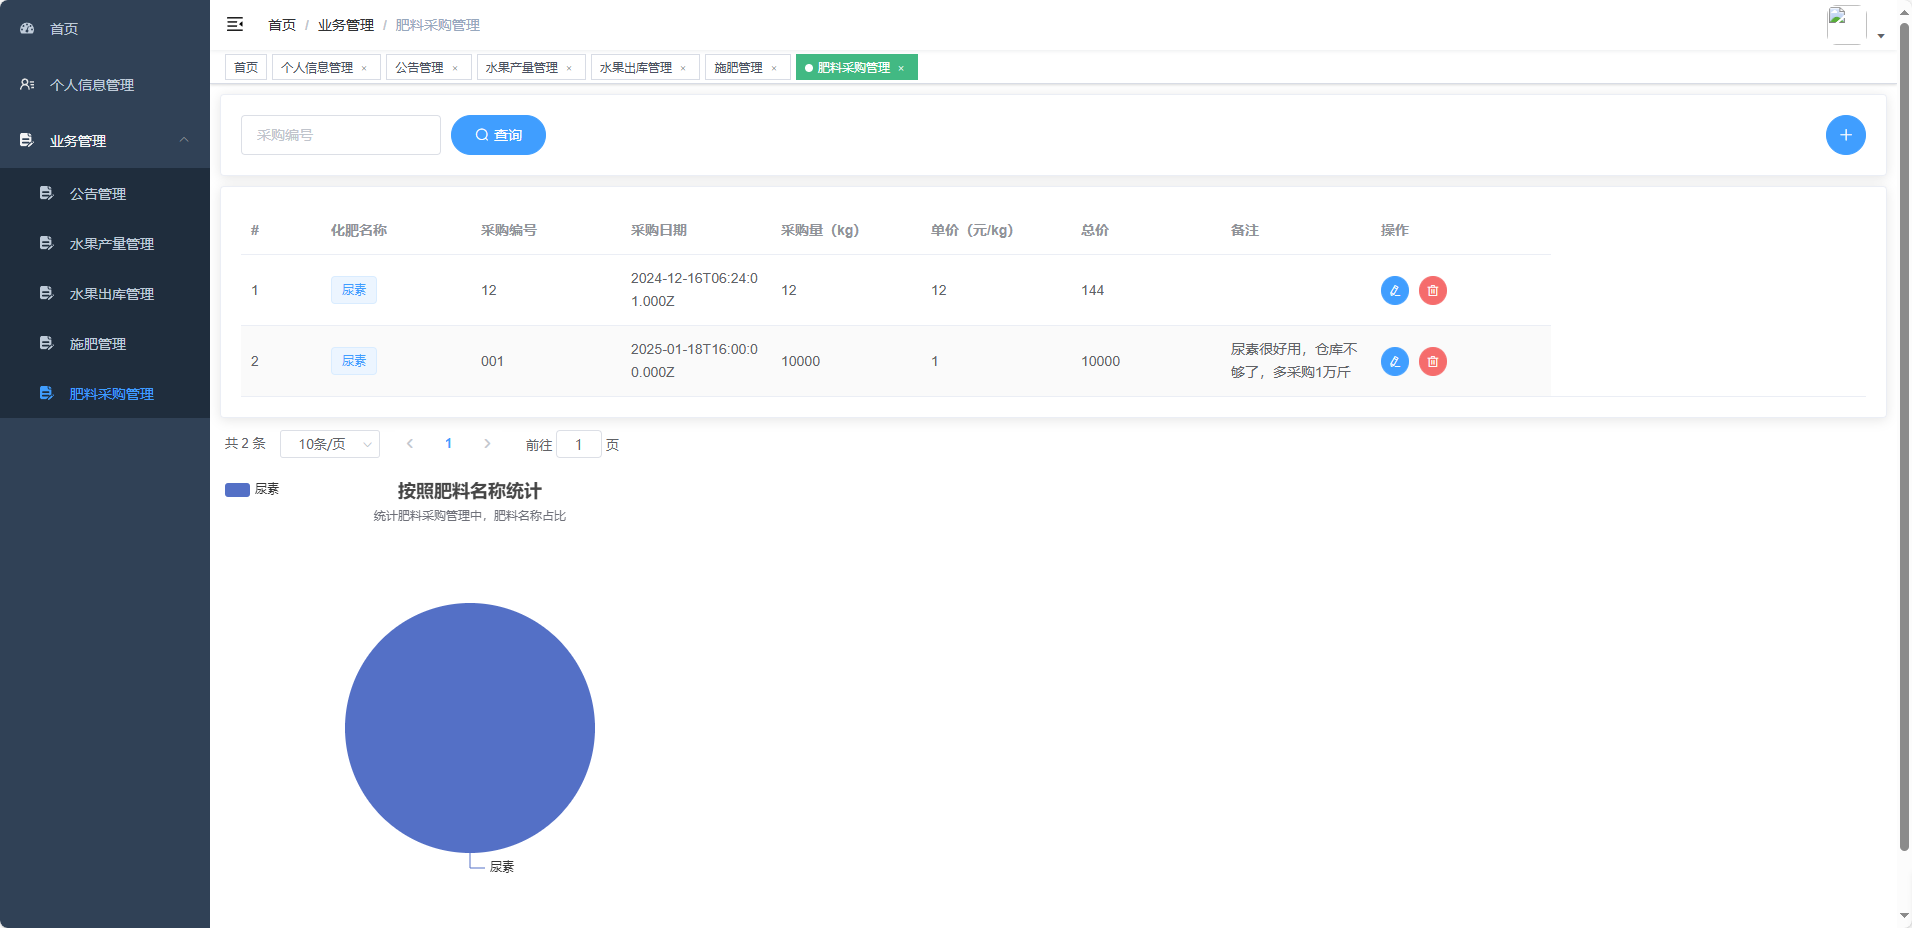This screenshot has height=928, width=1912.
Task: Delete the first row purchase record
Action: coord(1432,290)
